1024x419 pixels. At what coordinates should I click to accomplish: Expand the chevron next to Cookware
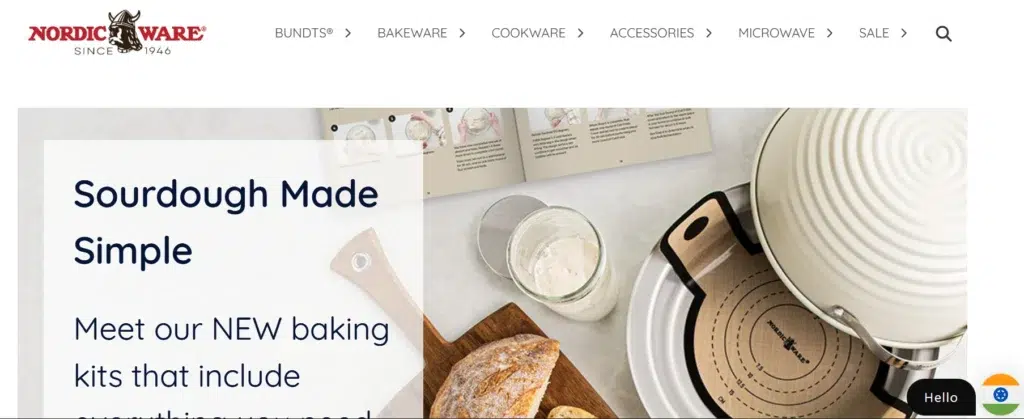point(581,33)
